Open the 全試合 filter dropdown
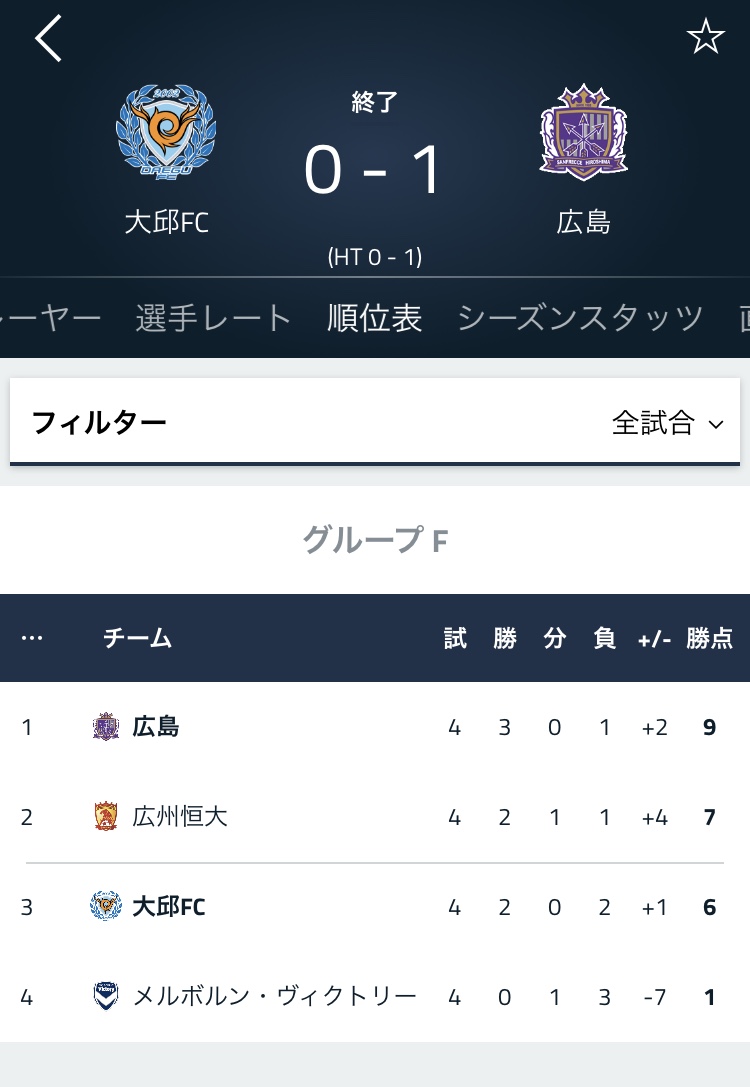Viewport: 750px width, 1087px height. pos(668,423)
